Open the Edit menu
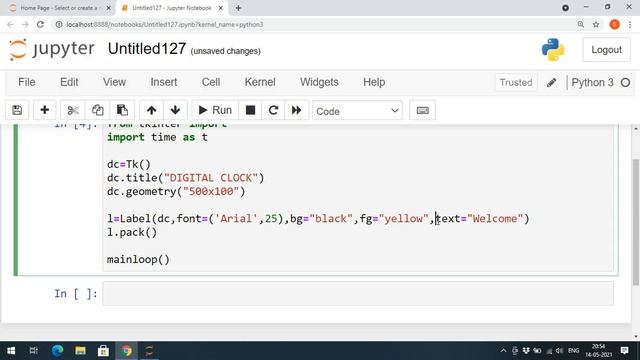Screen dimensions: 640x360 (x=69, y=82)
